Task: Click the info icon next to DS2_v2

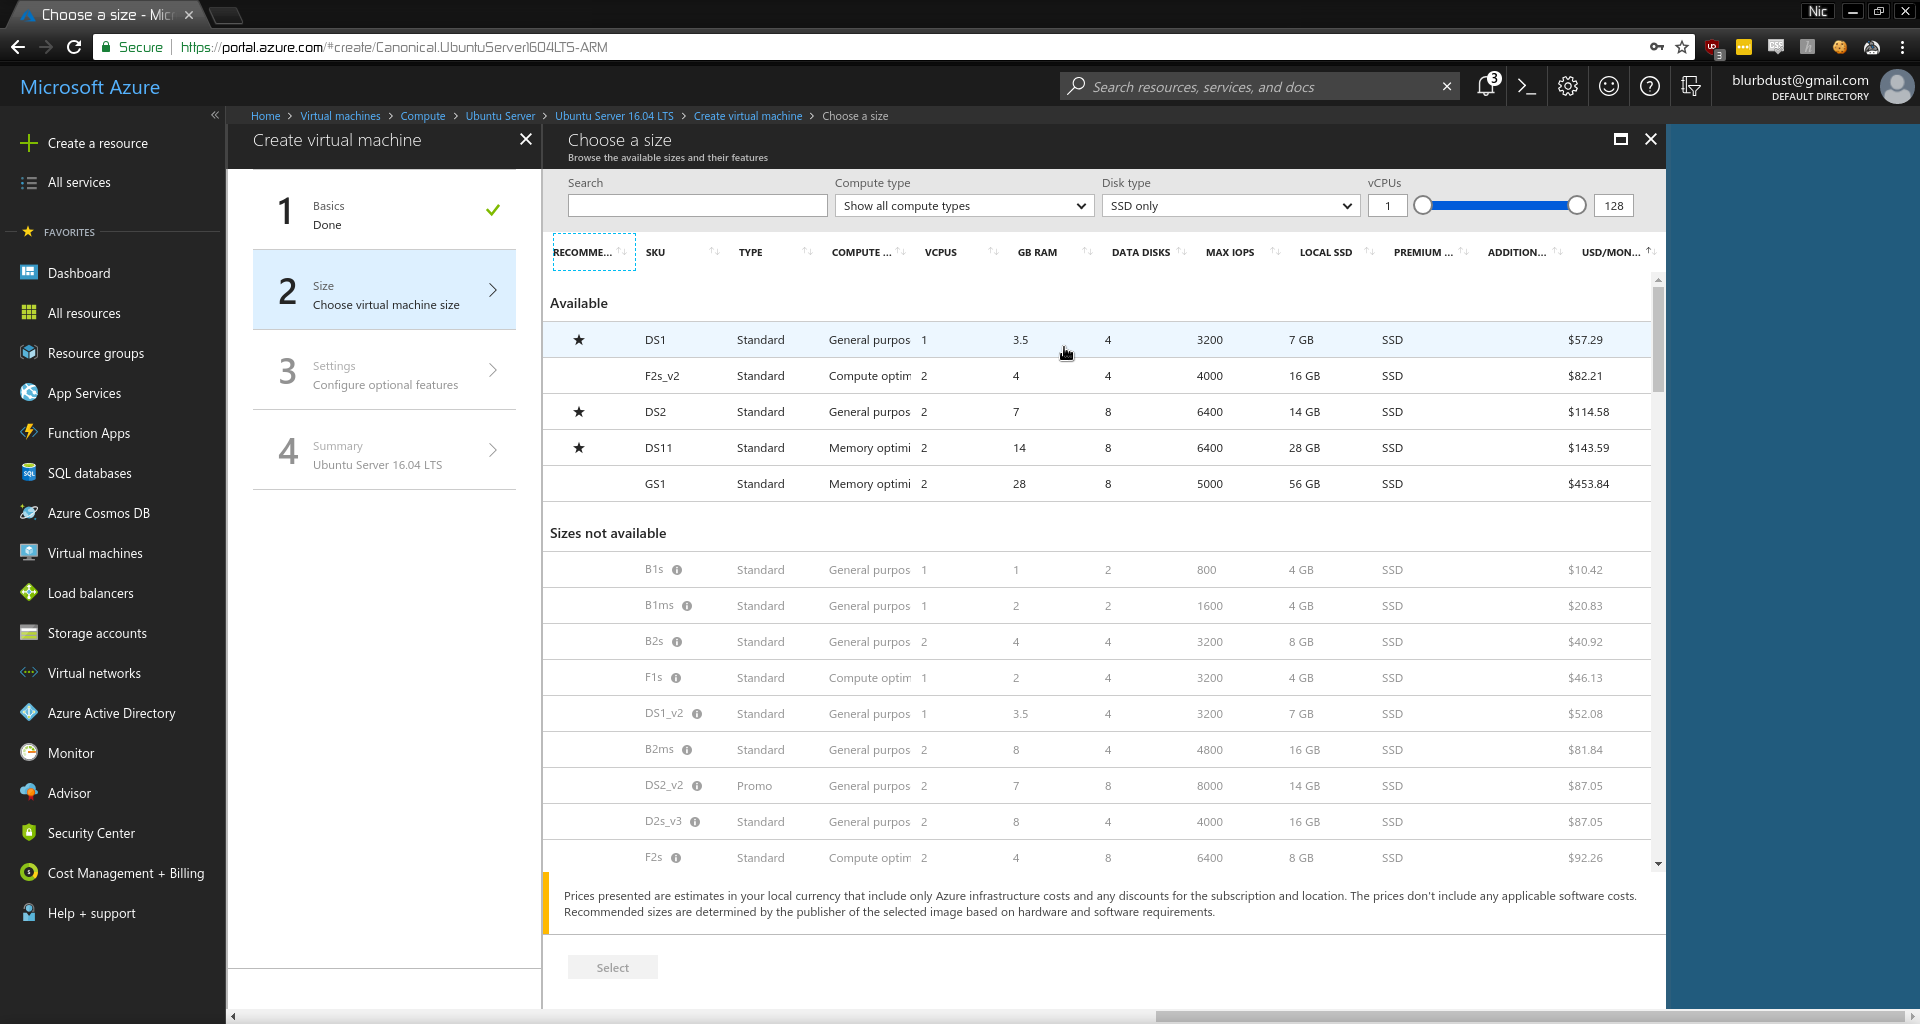Action: [x=697, y=786]
